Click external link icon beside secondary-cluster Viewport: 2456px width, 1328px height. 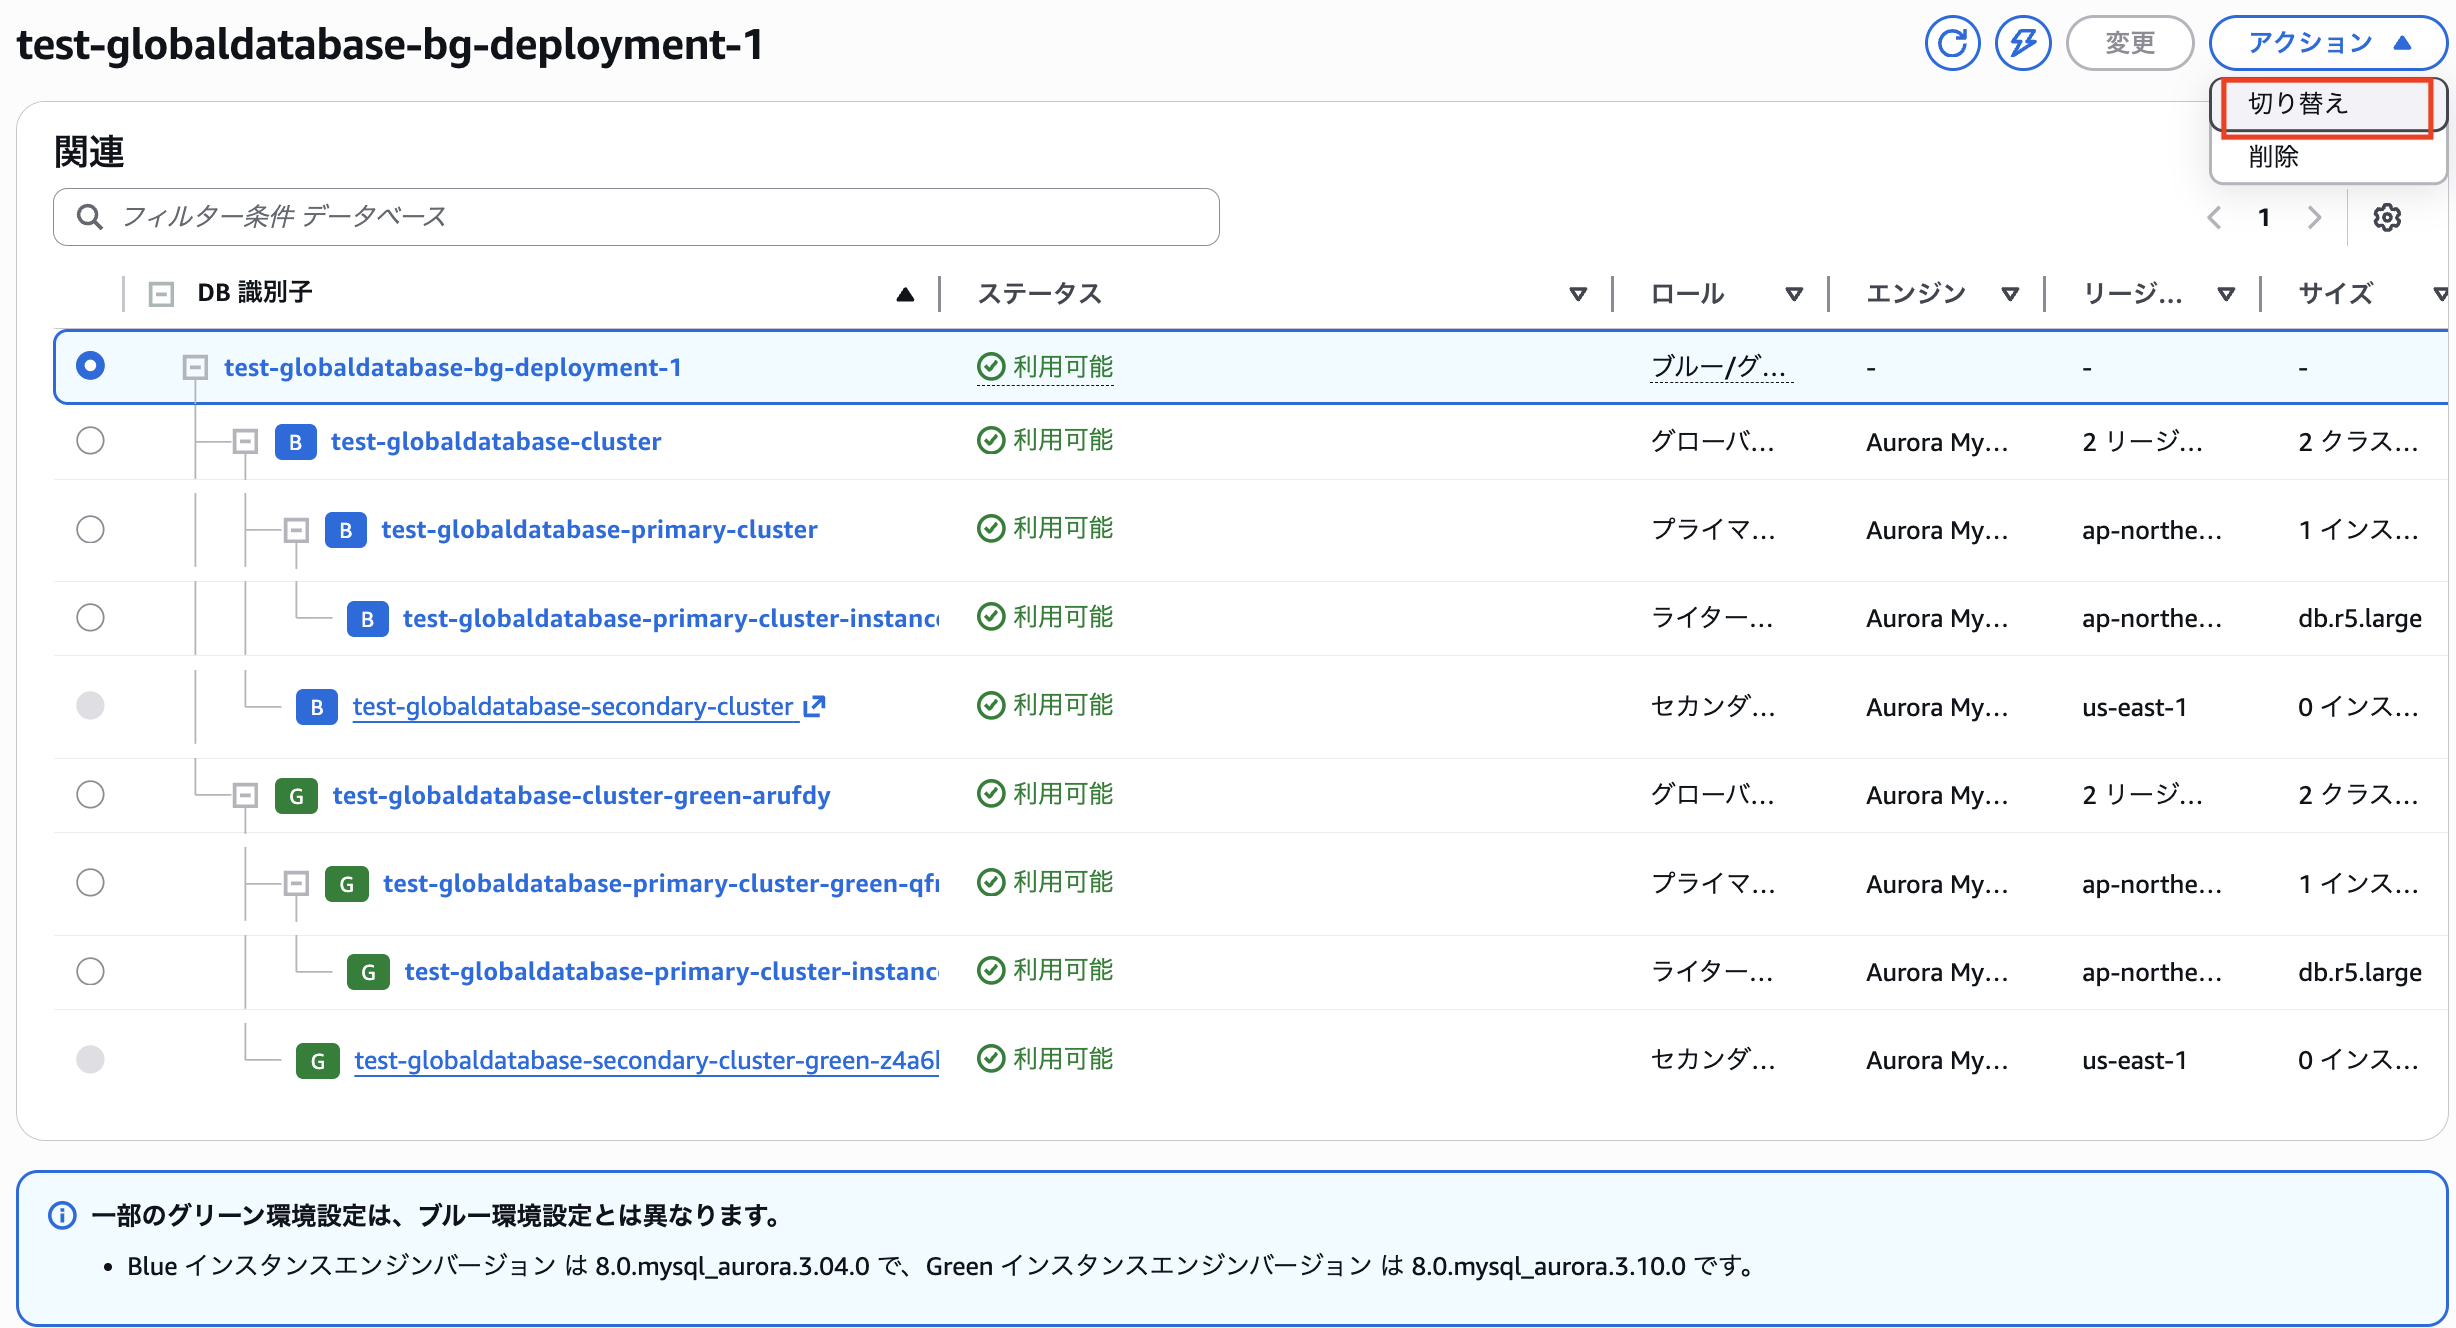click(x=815, y=706)
